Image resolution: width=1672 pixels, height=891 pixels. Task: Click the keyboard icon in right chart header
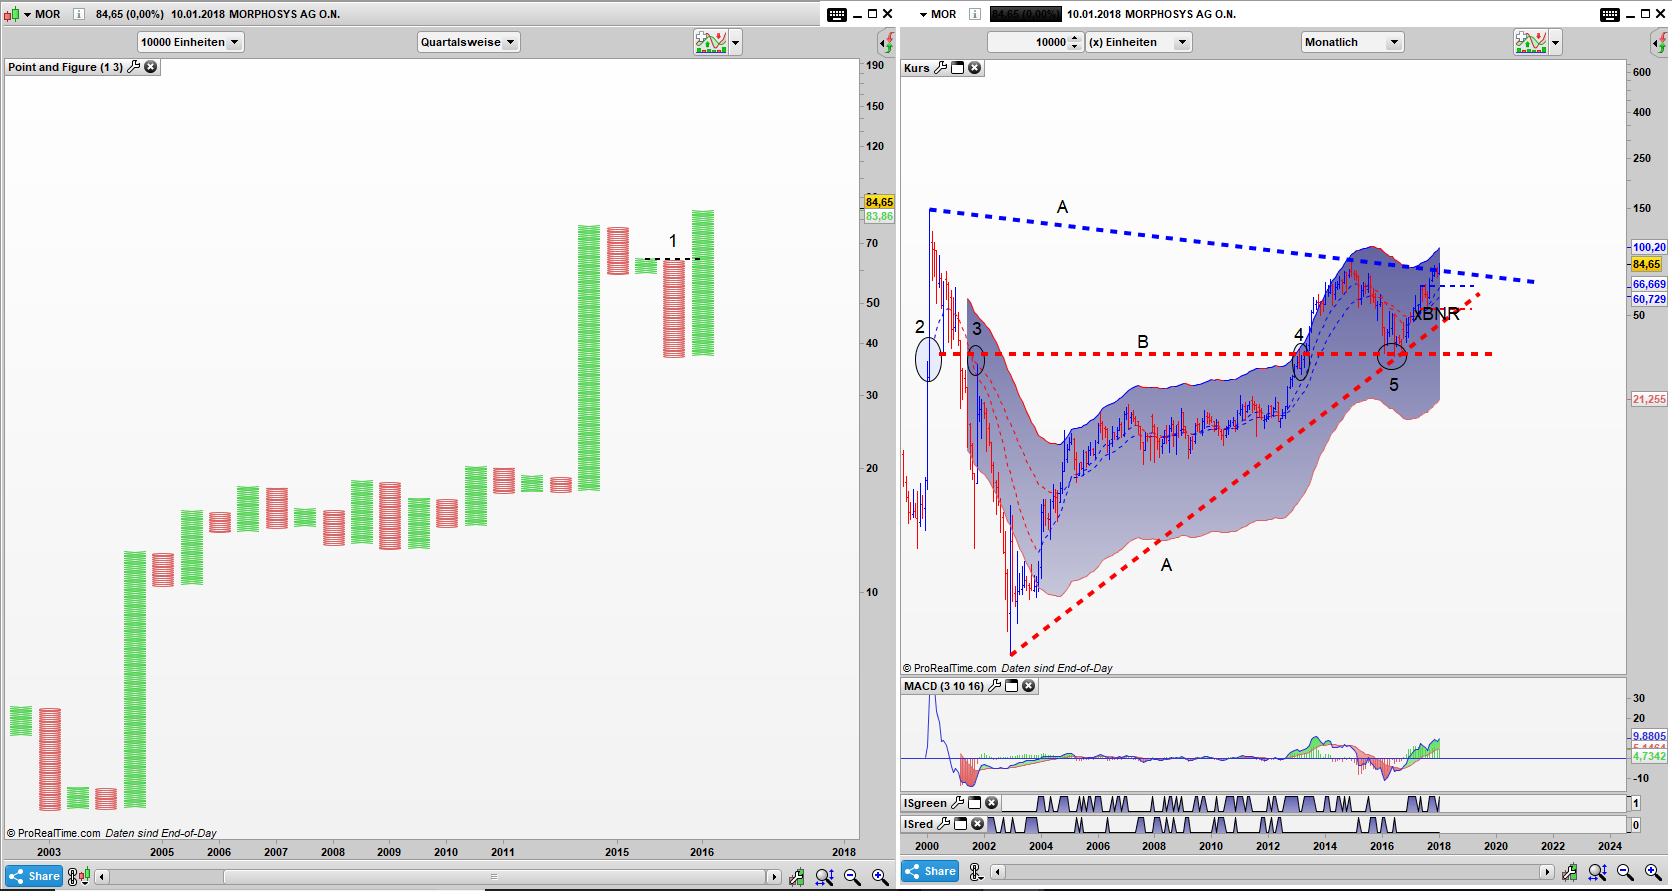point(1610,14)
